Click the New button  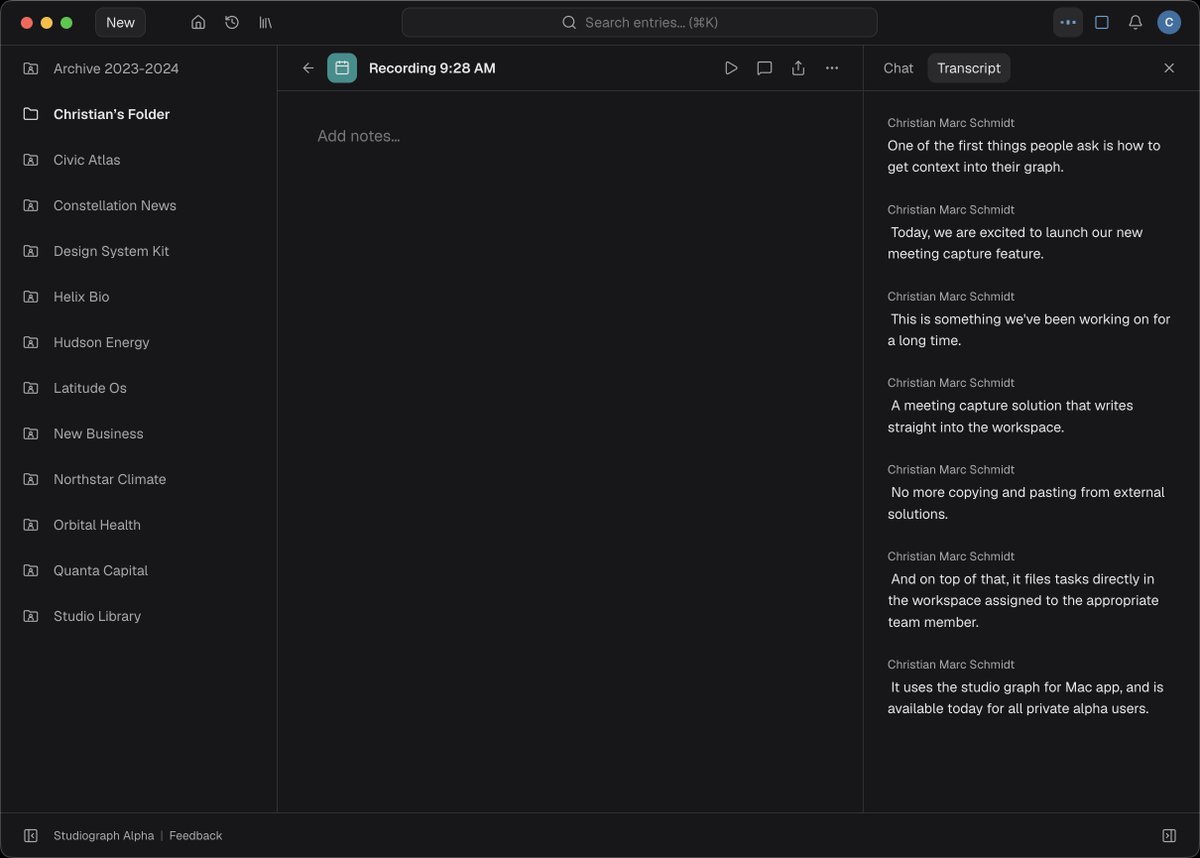pos(120,22)
